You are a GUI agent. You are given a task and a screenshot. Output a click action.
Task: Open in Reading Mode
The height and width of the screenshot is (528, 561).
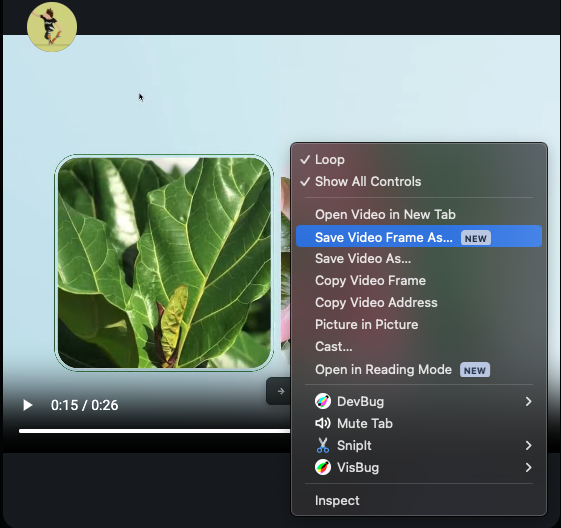(419, 369)
